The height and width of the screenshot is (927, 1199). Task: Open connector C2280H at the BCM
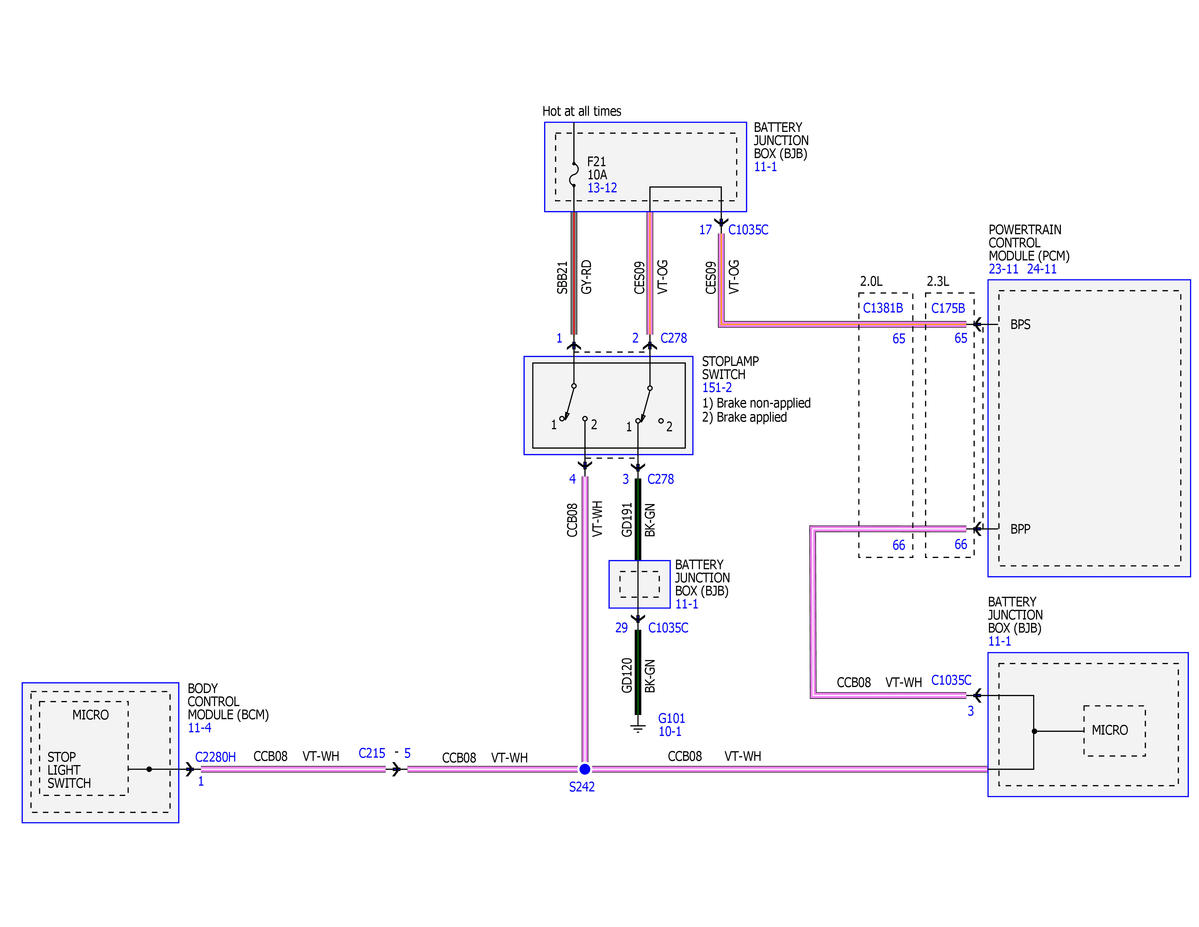pos(216,757)
